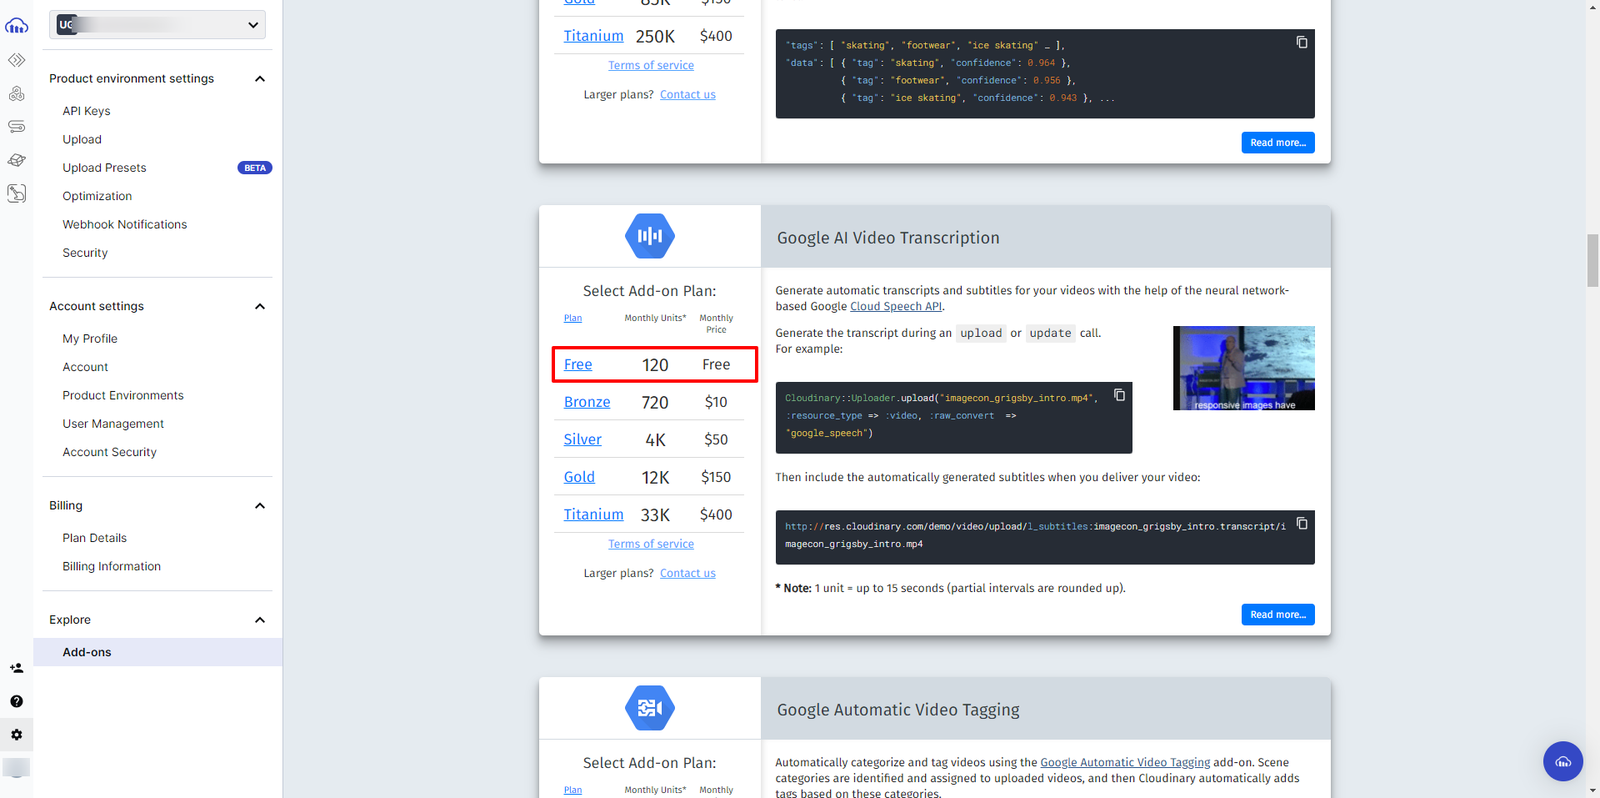Collapse the Billing section
The image size is (1600, 798).
260,506
